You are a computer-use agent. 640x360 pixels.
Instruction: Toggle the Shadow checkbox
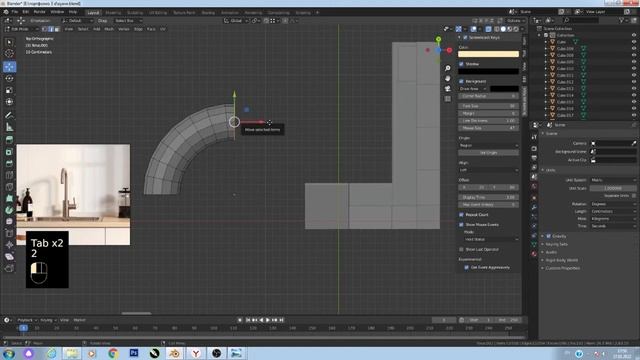(x=461, y=64)
